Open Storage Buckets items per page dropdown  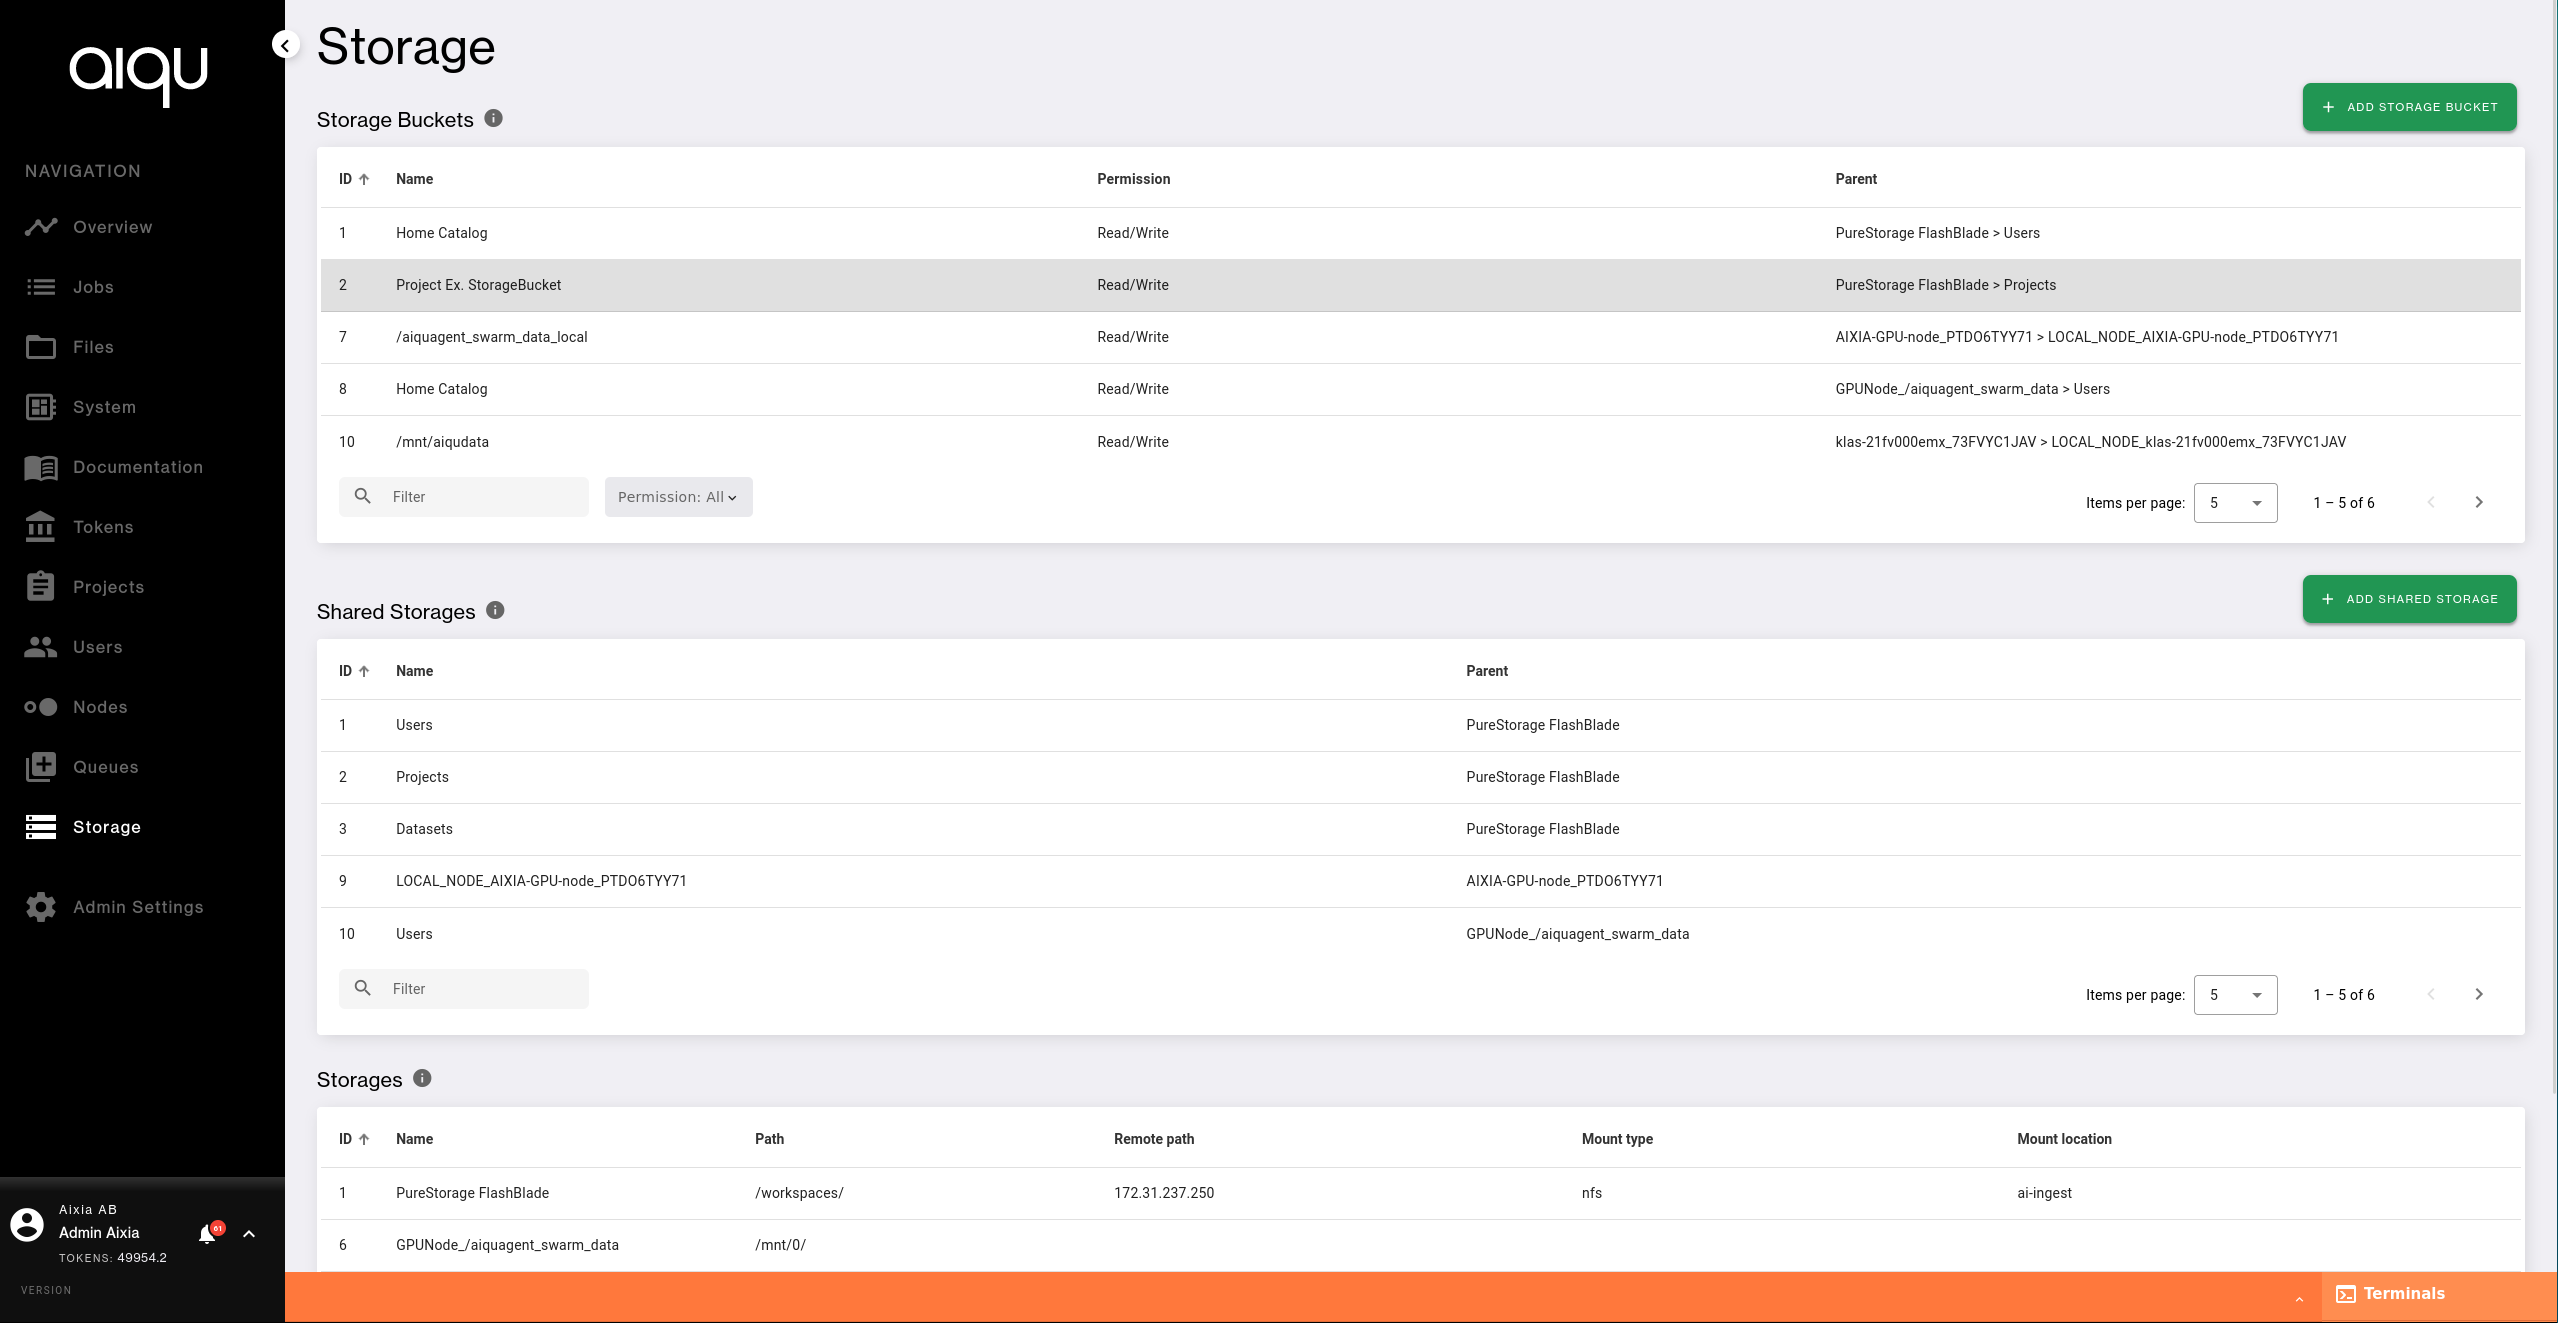click(2235, 503)
